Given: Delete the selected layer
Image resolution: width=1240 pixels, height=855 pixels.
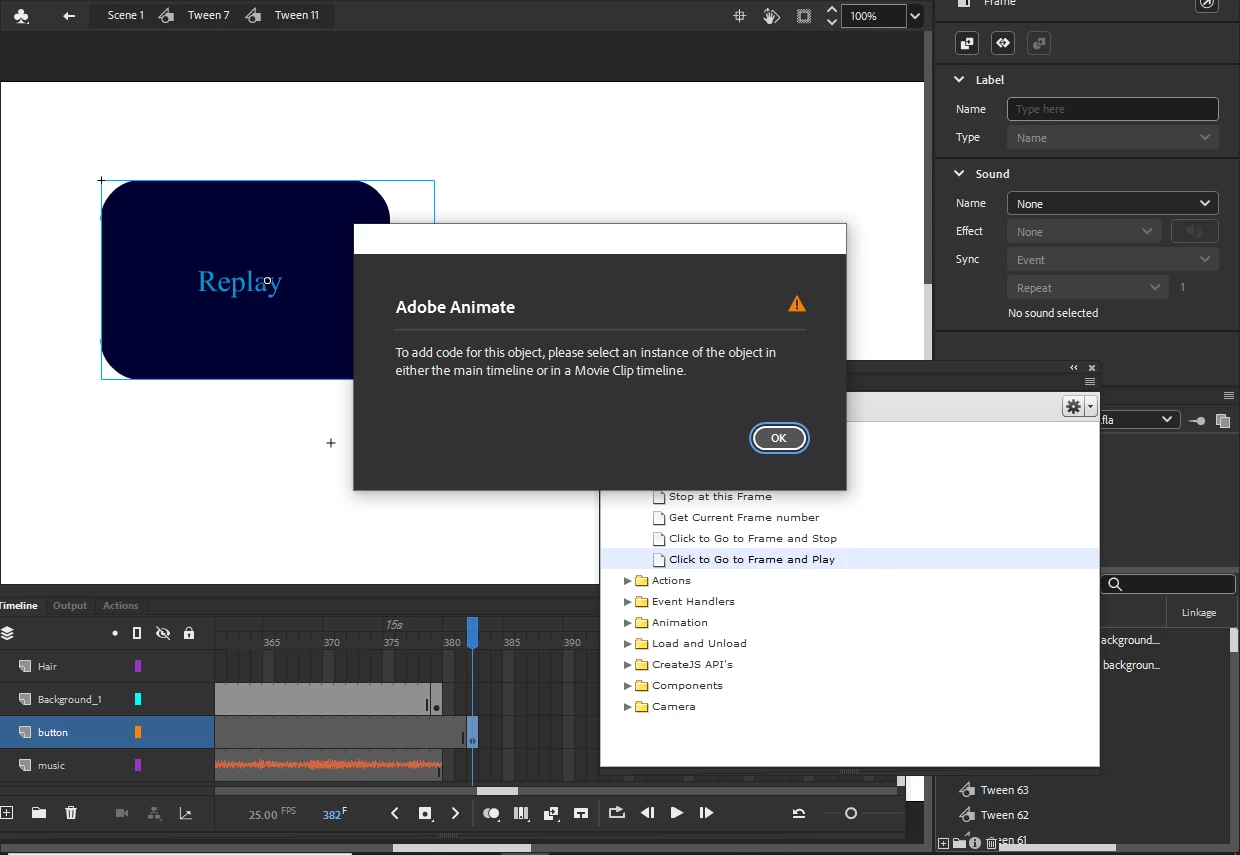Looking at the screenshot, I should point(71,813).
